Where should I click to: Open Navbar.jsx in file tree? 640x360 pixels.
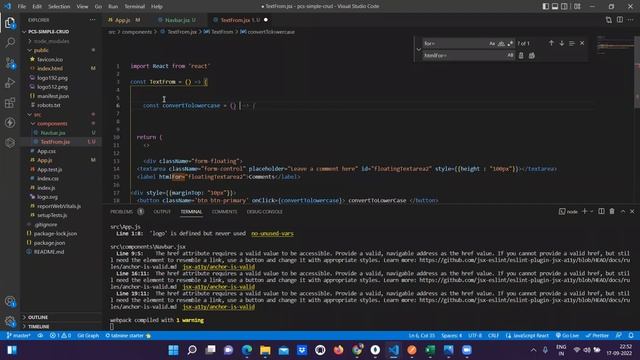tap(53, 133)
